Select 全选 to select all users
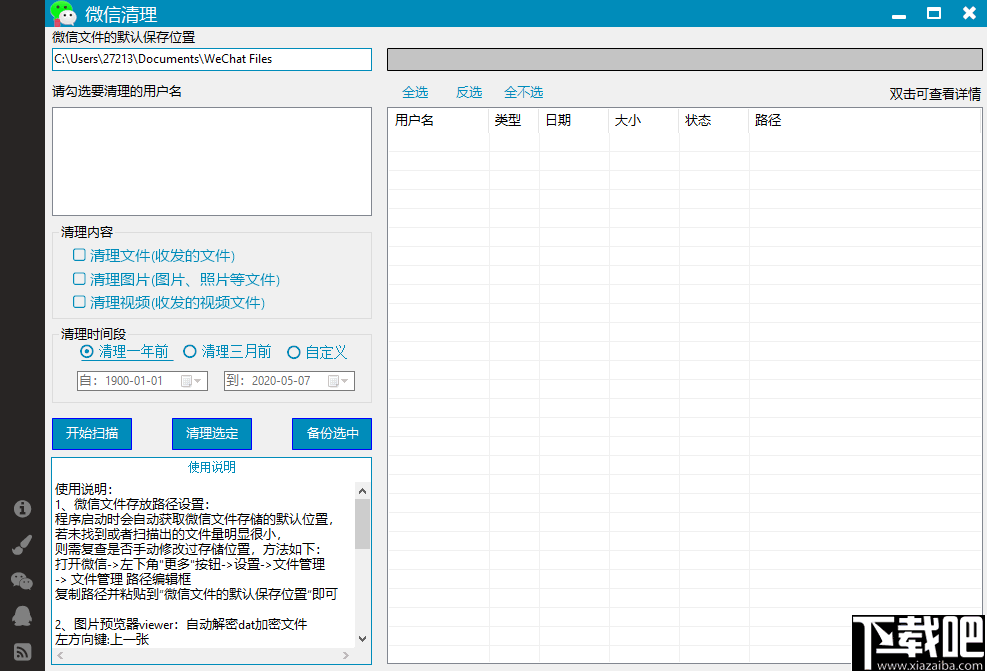987x671 pixels. coord(414,91)
